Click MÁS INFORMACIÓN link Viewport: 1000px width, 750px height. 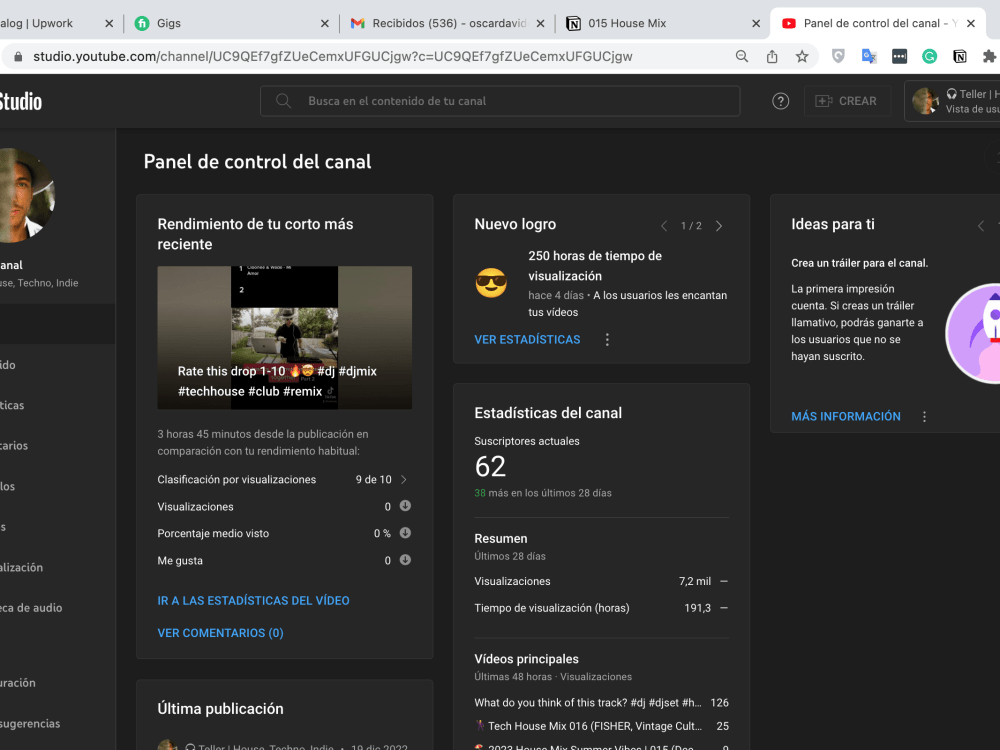[846, 416]
